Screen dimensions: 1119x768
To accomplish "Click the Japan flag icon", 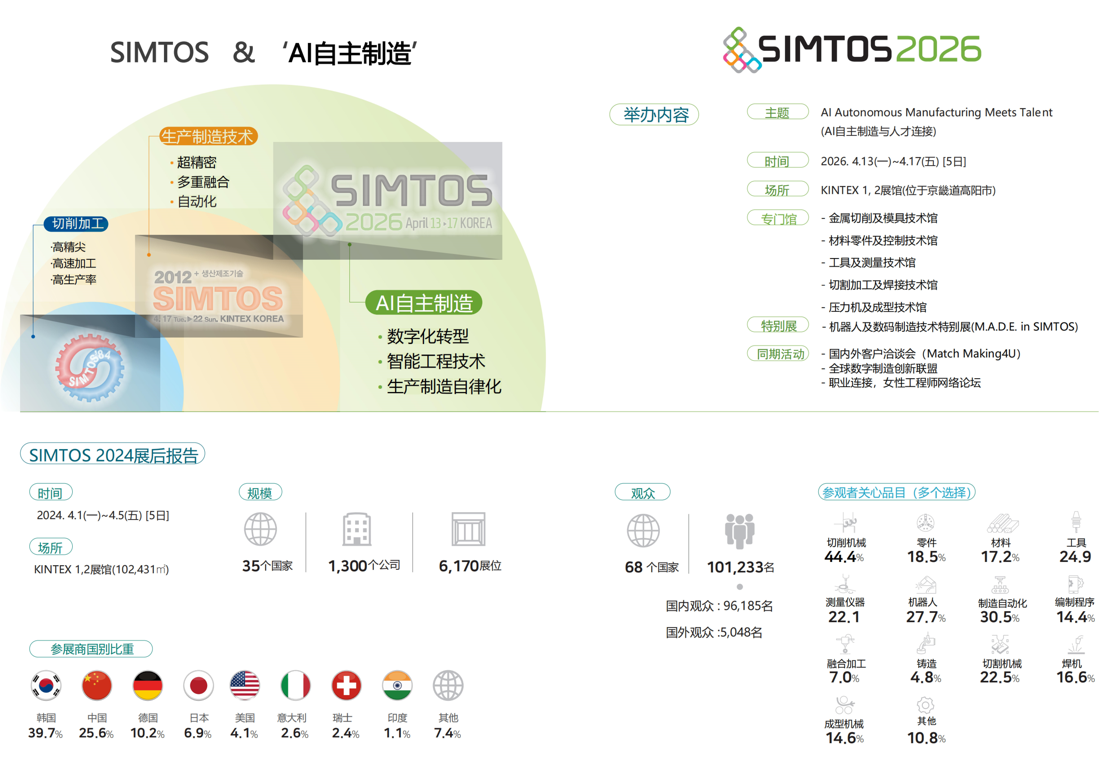I will pos(198,685).
